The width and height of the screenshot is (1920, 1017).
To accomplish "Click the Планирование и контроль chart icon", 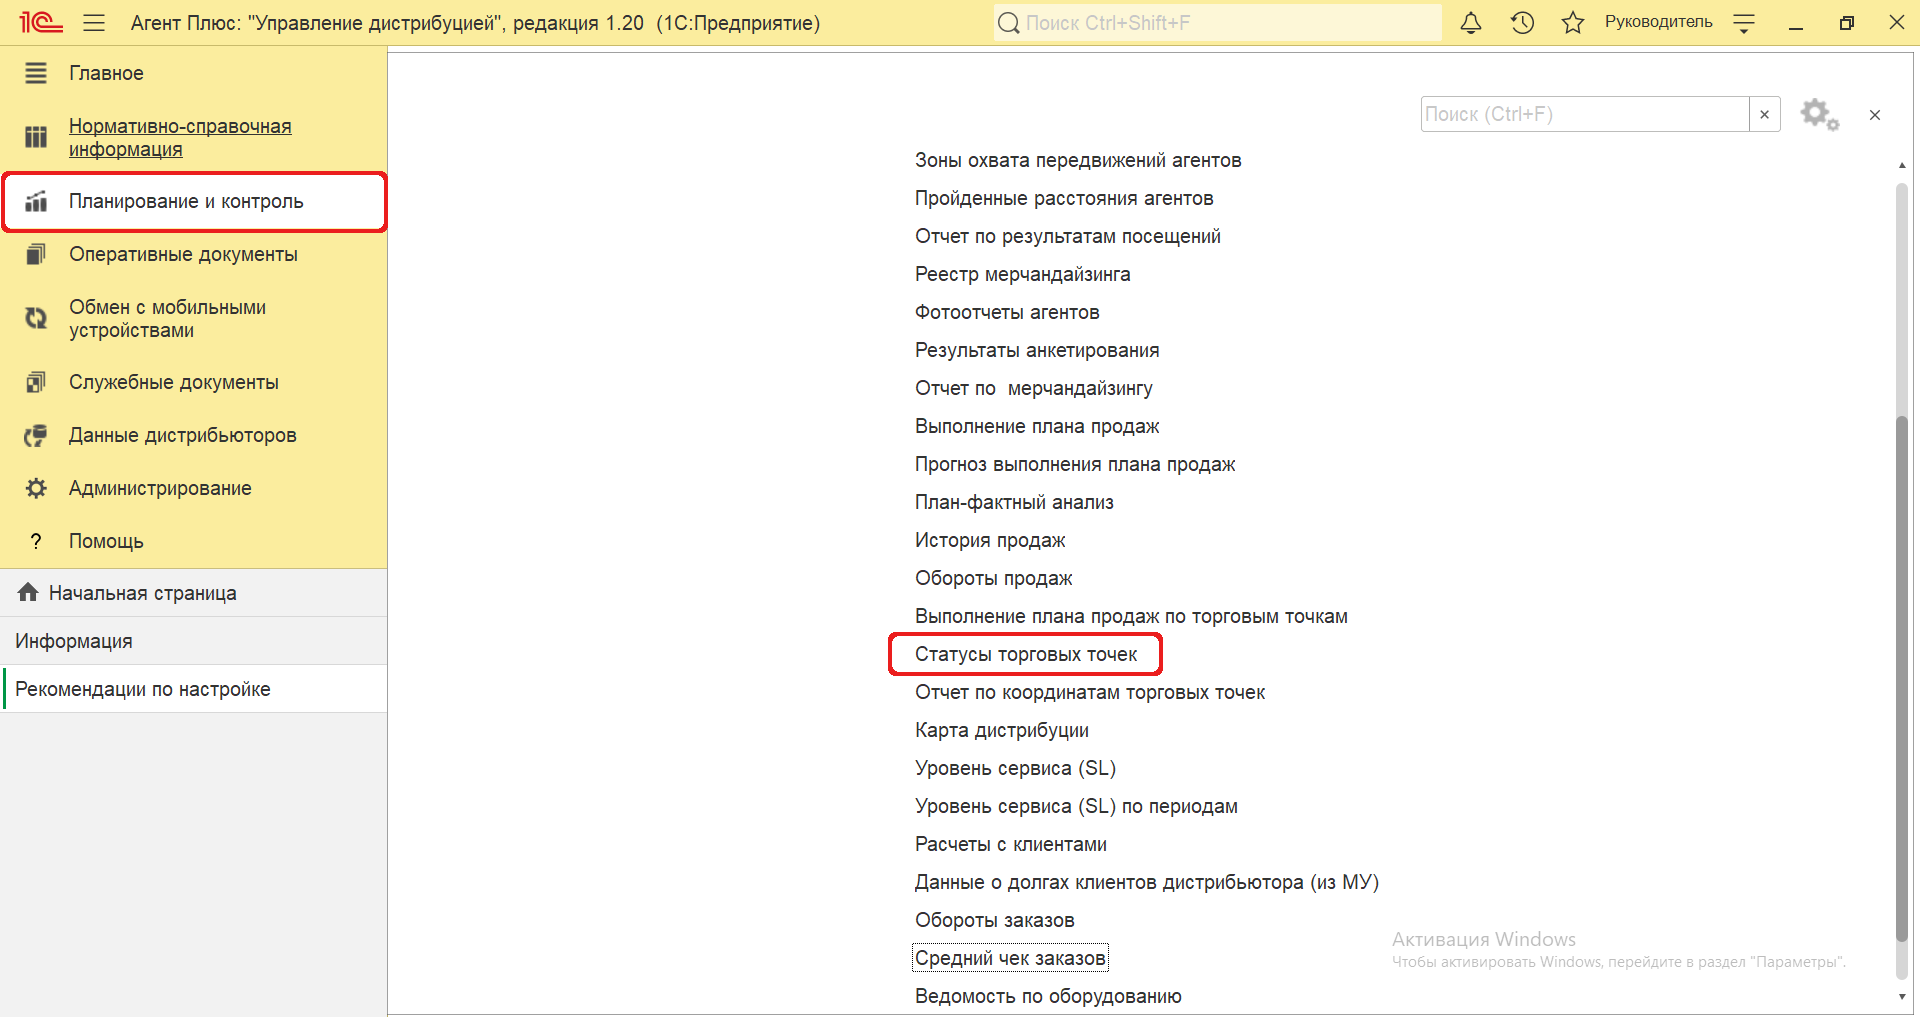I will (36, 201).
